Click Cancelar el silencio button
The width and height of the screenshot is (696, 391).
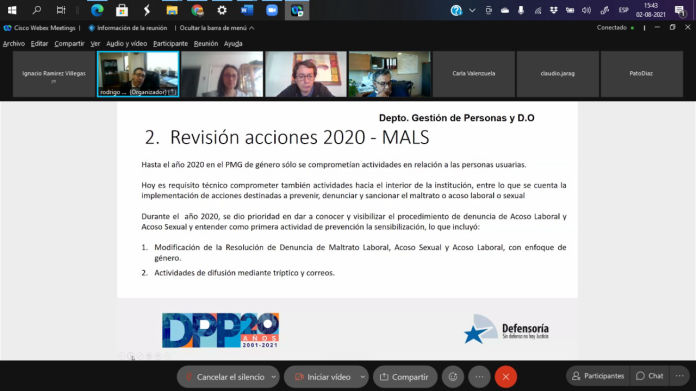(x=224, y=377)
